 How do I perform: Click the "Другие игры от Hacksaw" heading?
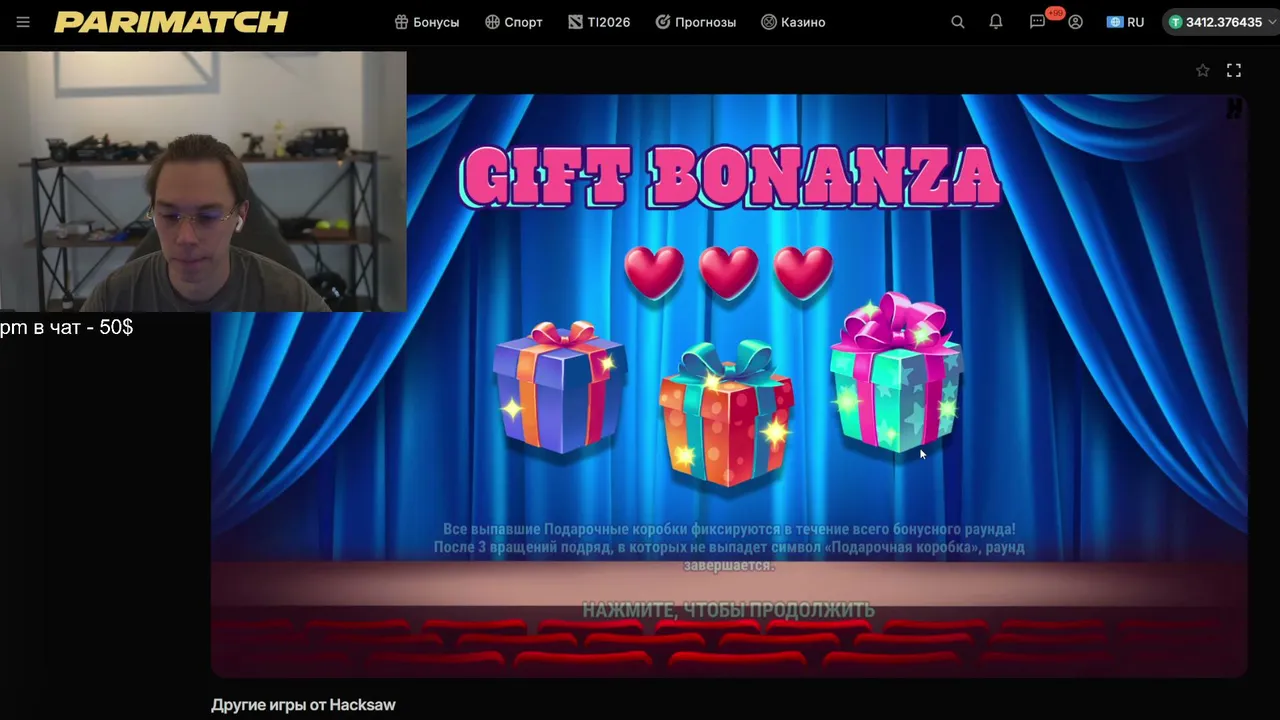tap(303, 705)
